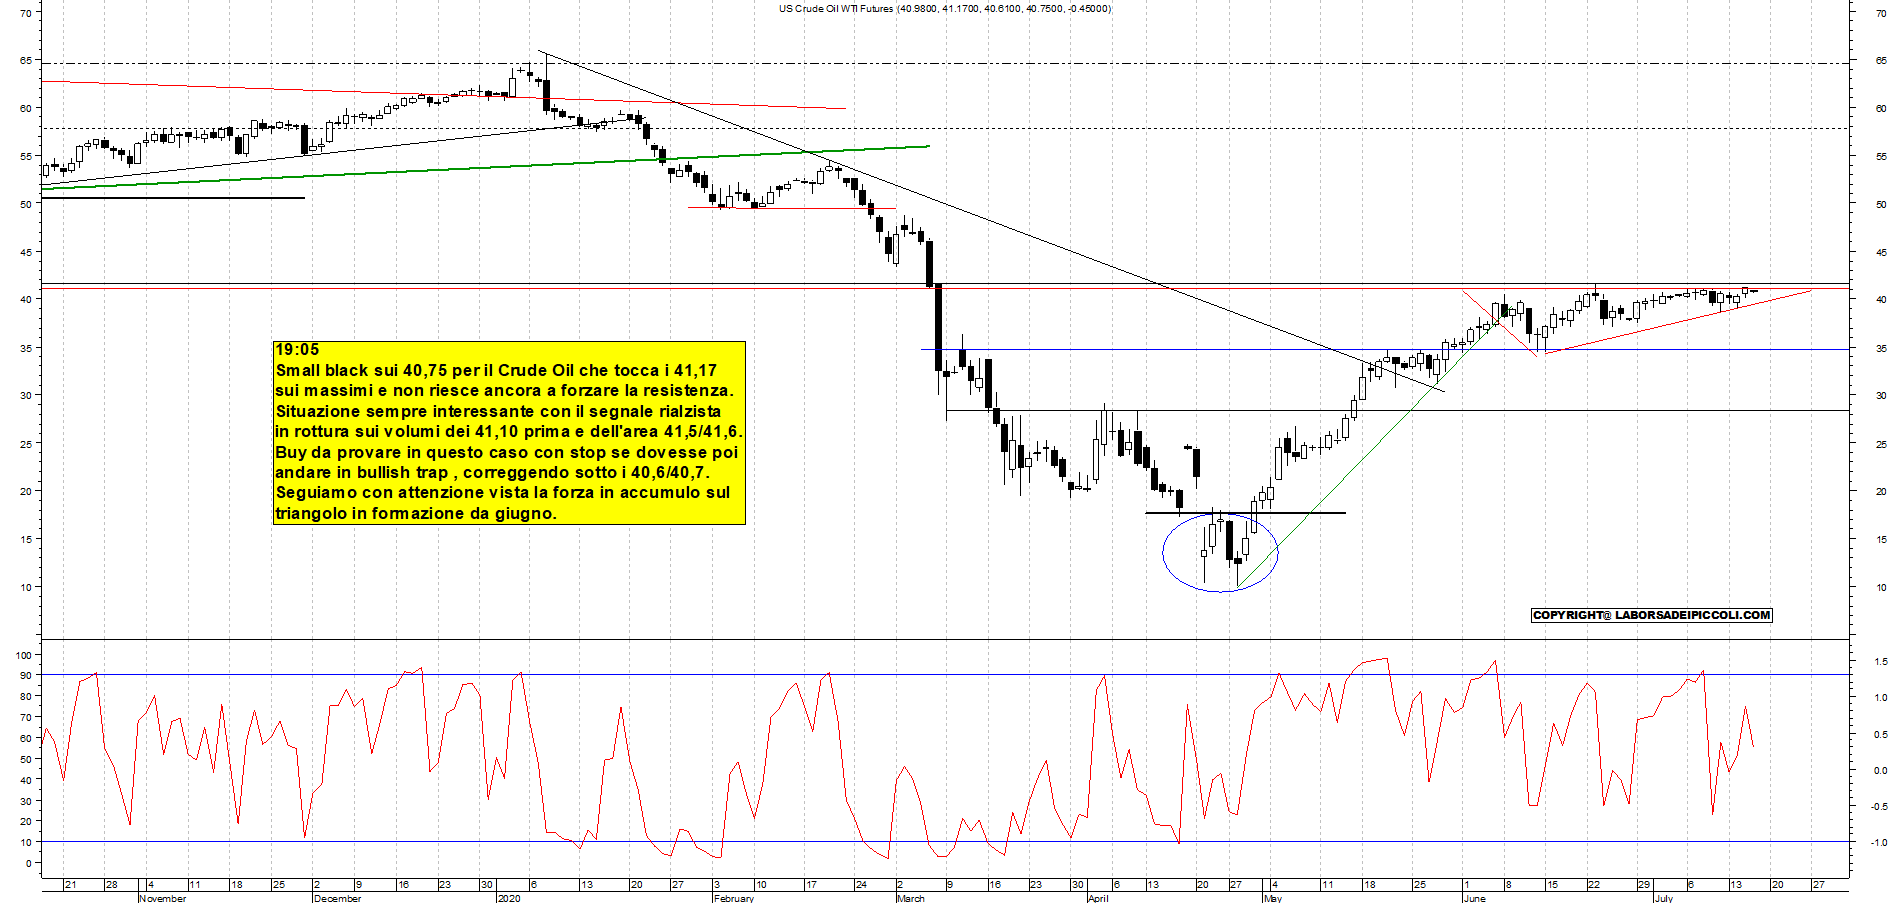Viewport: 1890px width, 903px height.
Task: Click the 70 price label on the left axis
Action: pos(25,13)
